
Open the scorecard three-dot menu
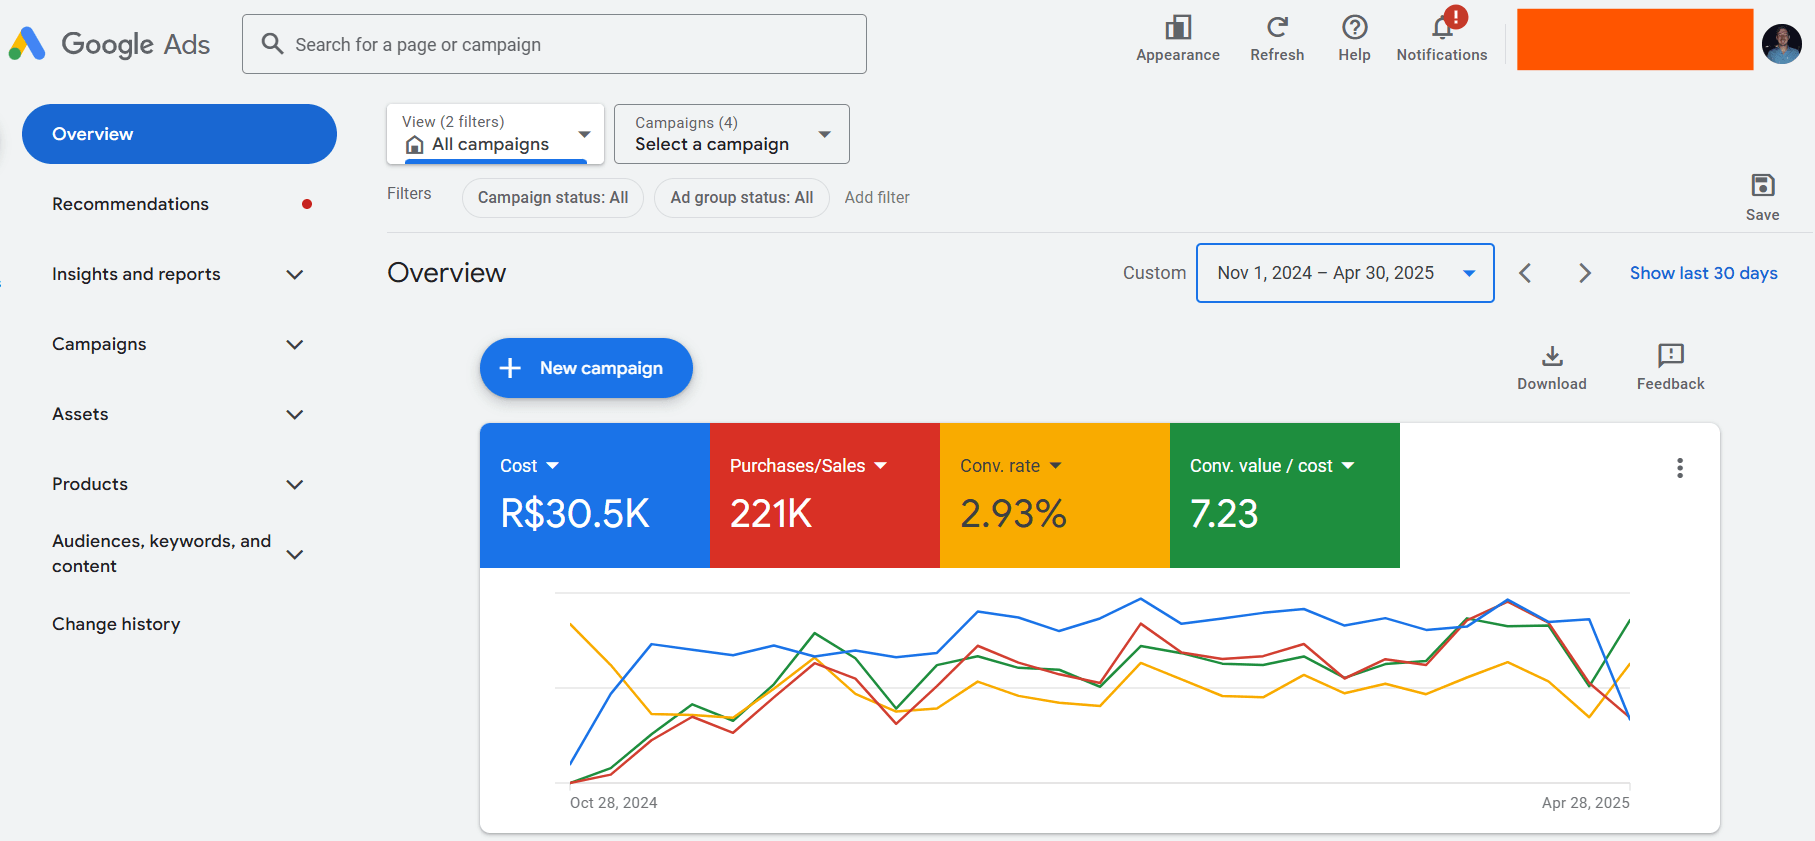(1679, 468)
